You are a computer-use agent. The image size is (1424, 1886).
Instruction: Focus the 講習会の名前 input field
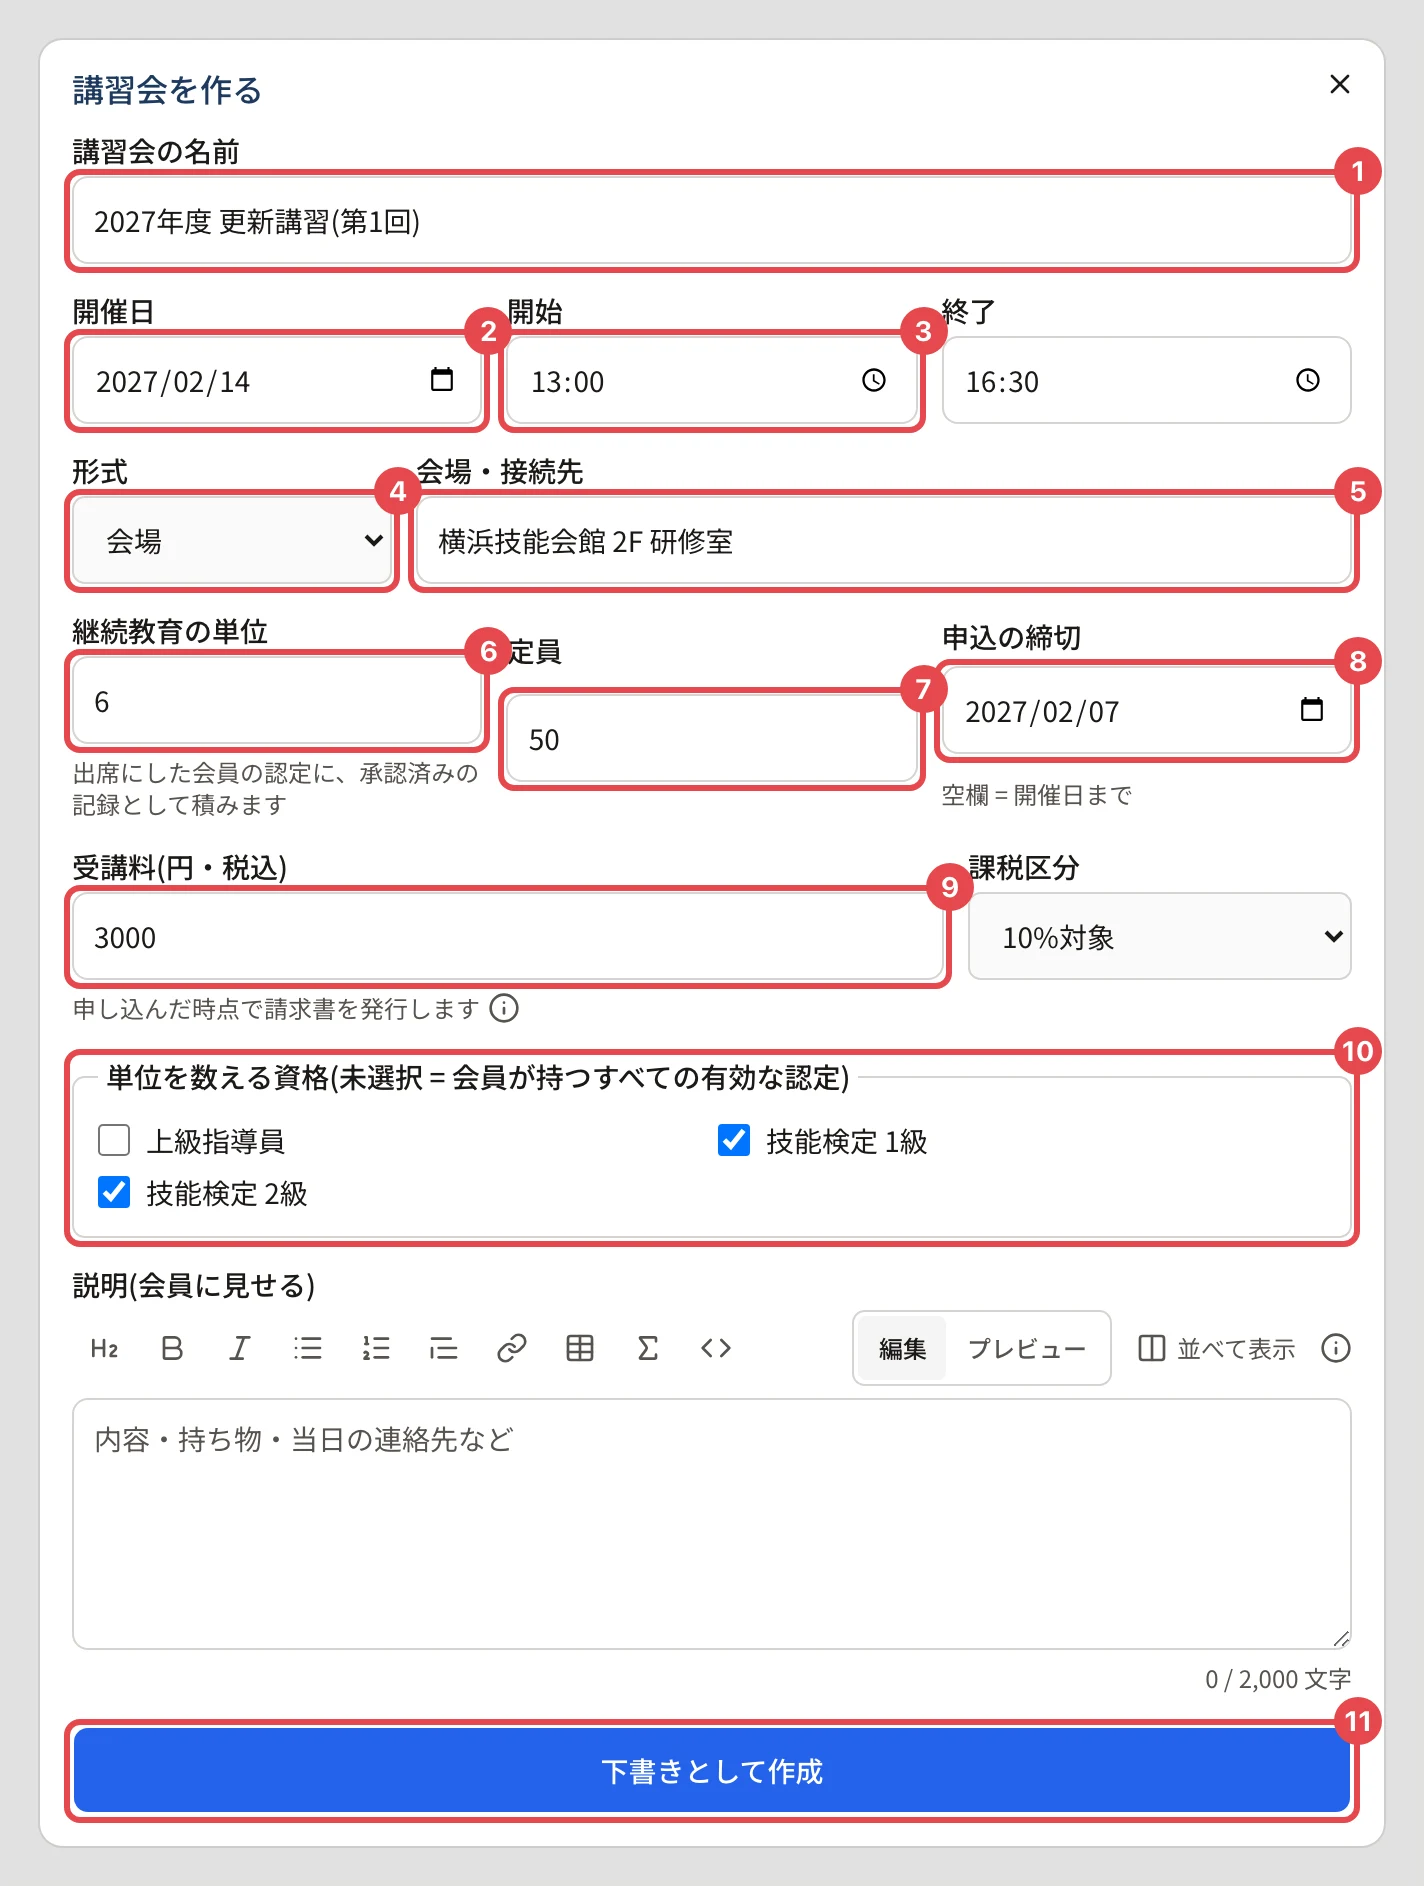[x=712, y=221]
